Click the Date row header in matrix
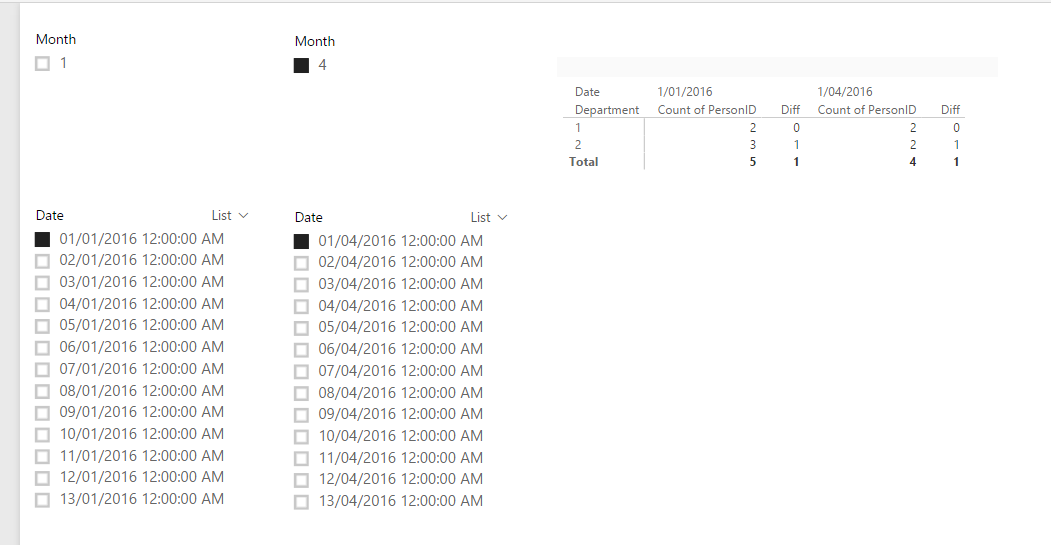This screenshot has width=1051, height=545. (x=587, y=92)
